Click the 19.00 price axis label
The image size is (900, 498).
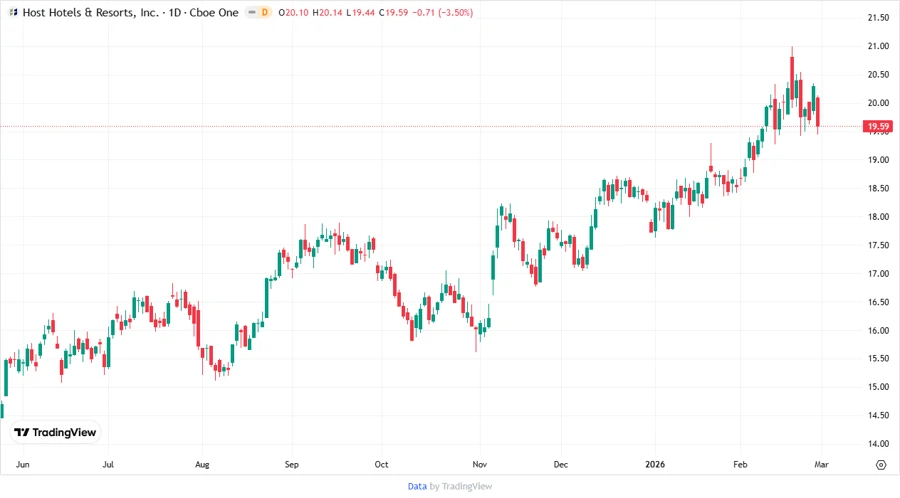[878, 160]
